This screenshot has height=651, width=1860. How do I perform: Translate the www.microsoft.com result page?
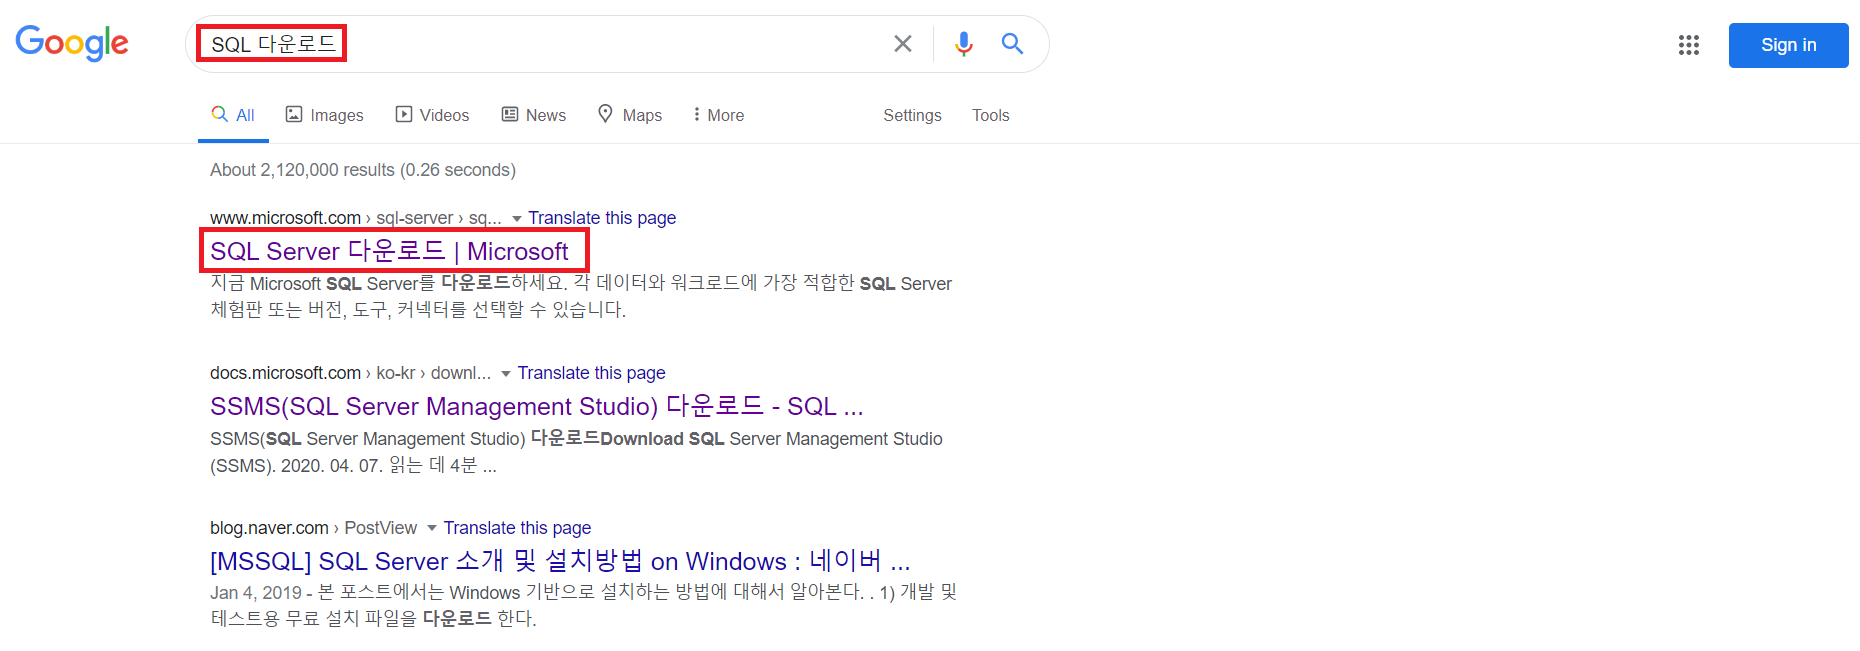tap(602, 218)
